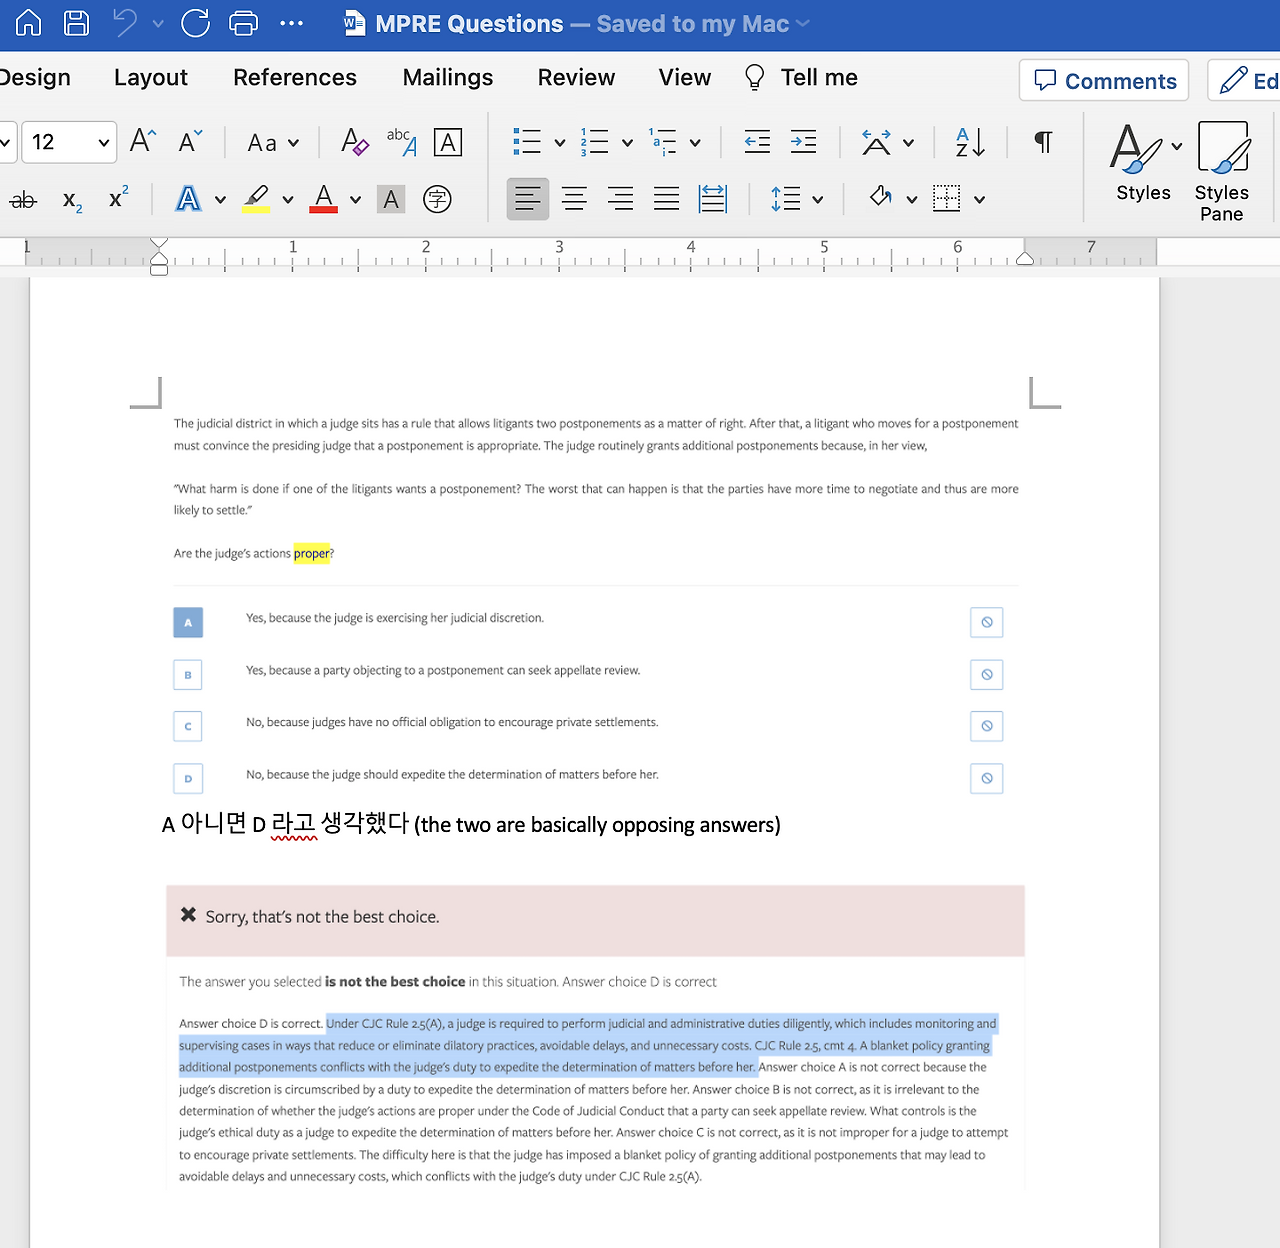The height and width of the screenshot is (1248, 1280).
Task: Apply the yellow text highlight color
Action: click(256, 198)
